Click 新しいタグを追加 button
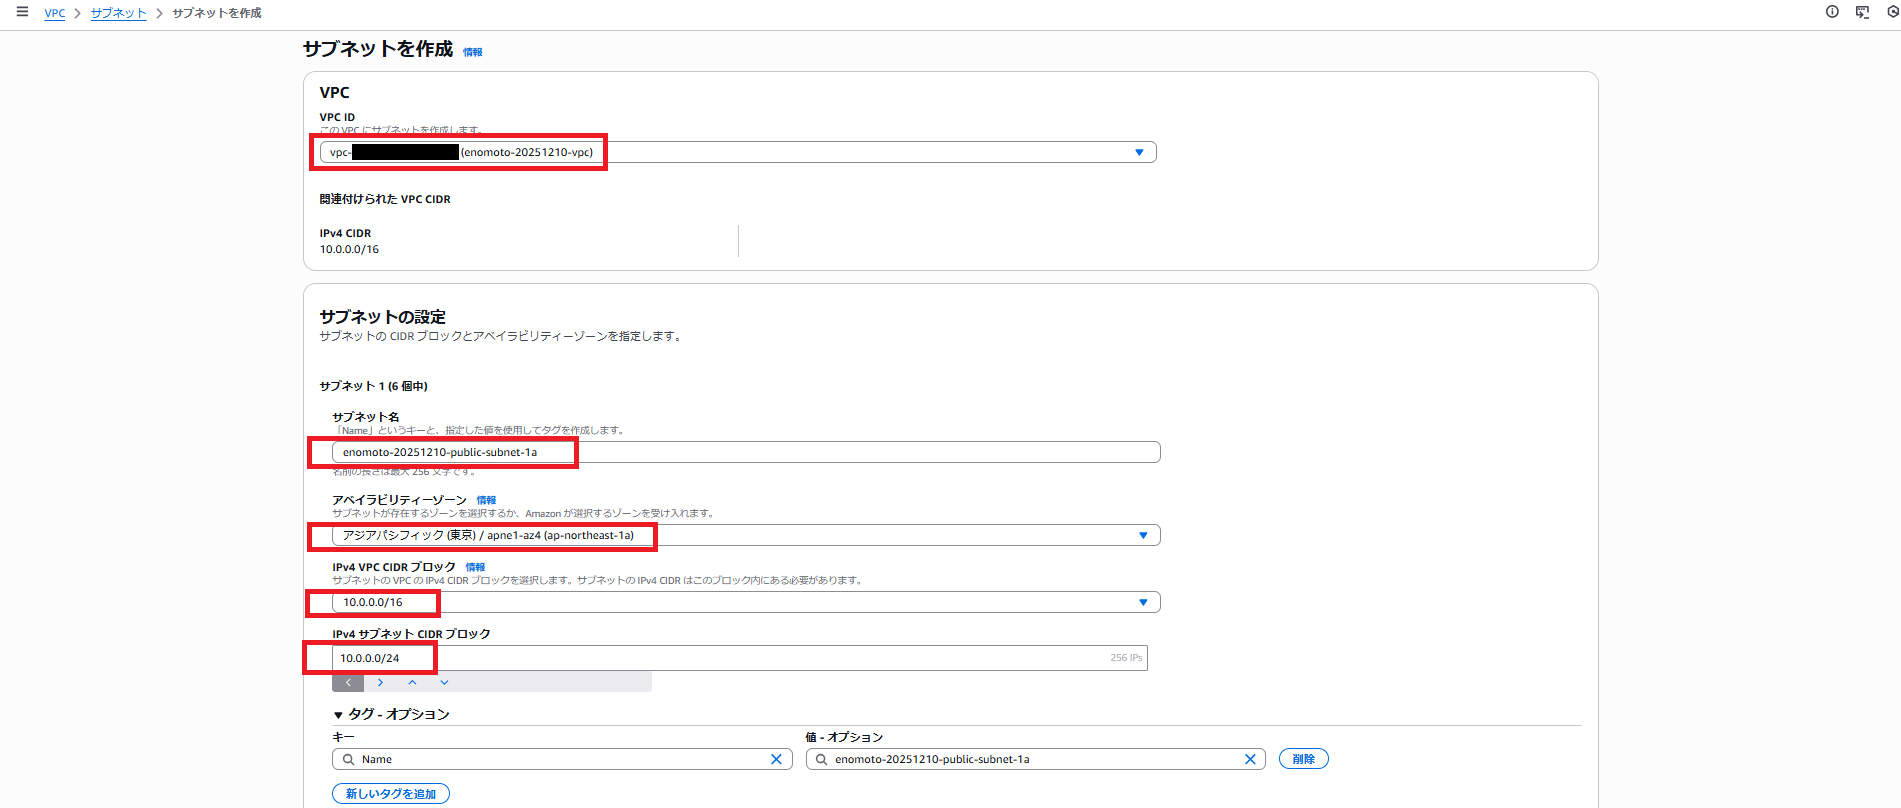 click(391, 794)
